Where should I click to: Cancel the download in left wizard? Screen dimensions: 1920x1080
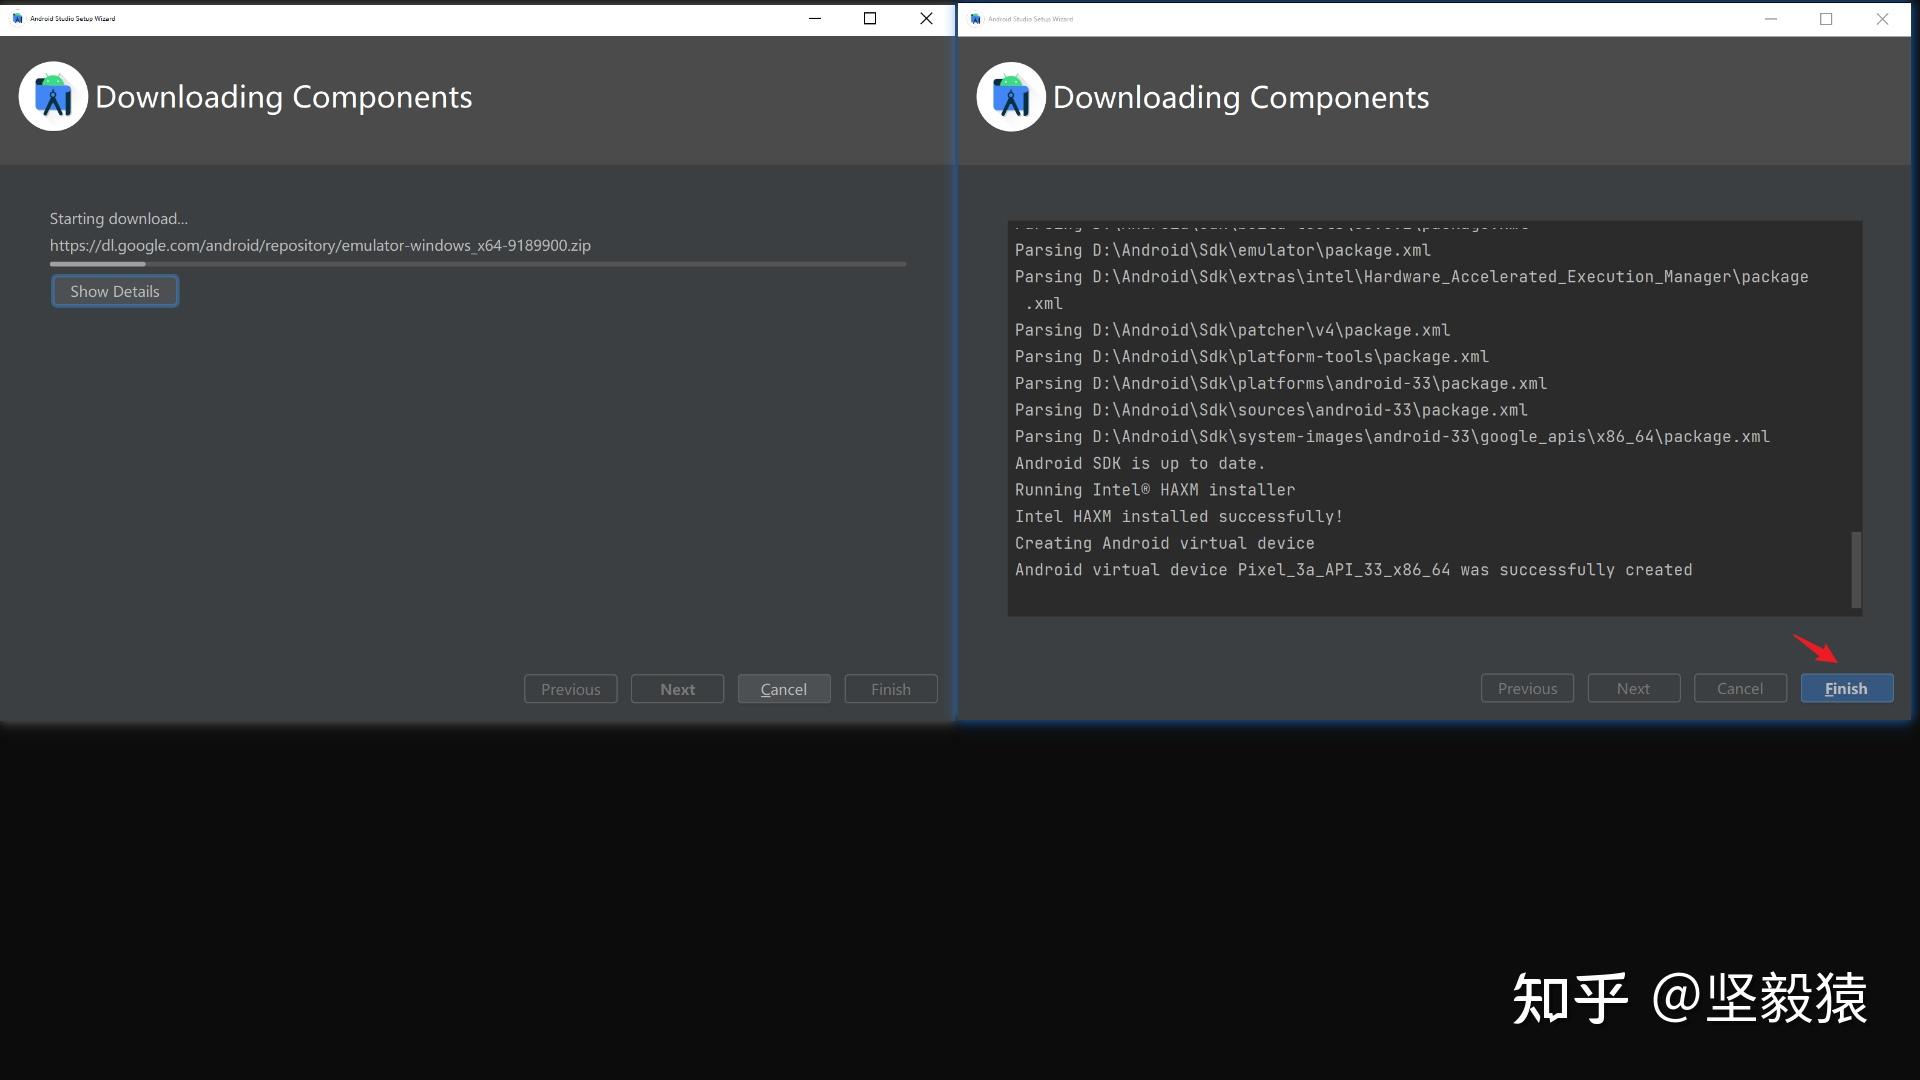[784, 689]
